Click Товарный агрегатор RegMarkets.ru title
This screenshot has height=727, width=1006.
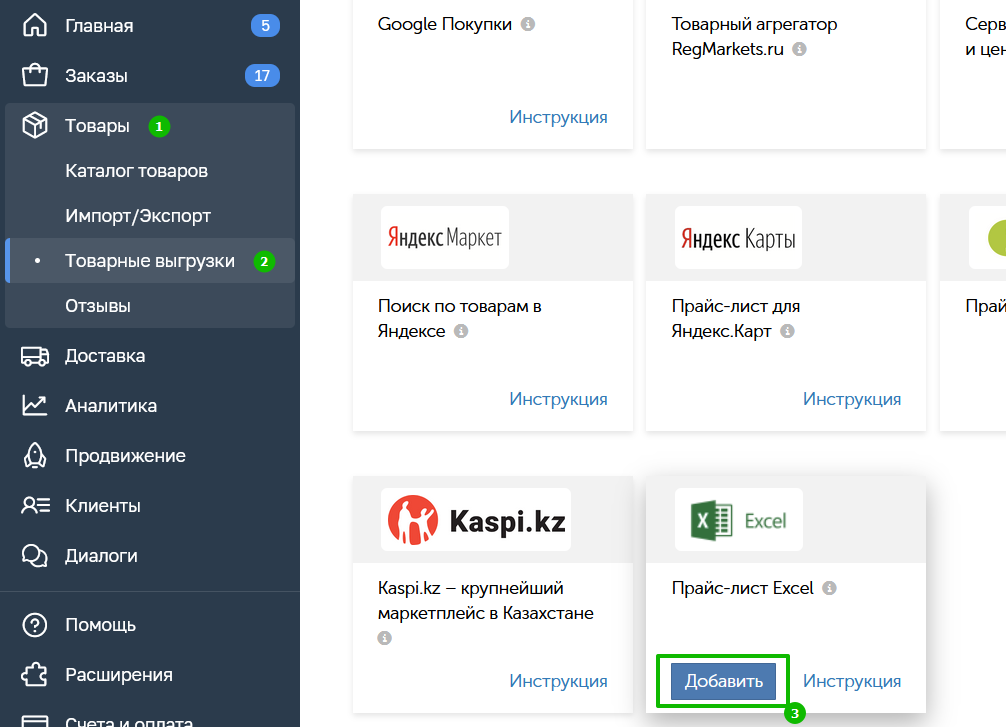pyautogui.click(x=754, y=37)
